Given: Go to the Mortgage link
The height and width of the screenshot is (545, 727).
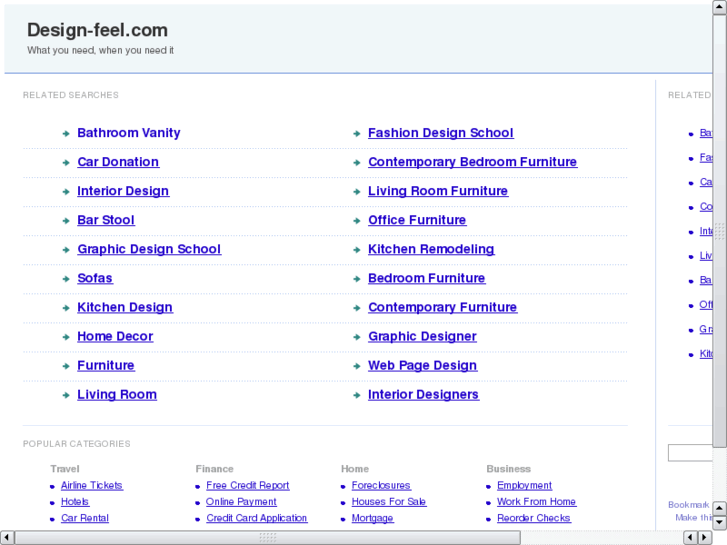Looking at the screenshot, I should (x=372, y=518).
